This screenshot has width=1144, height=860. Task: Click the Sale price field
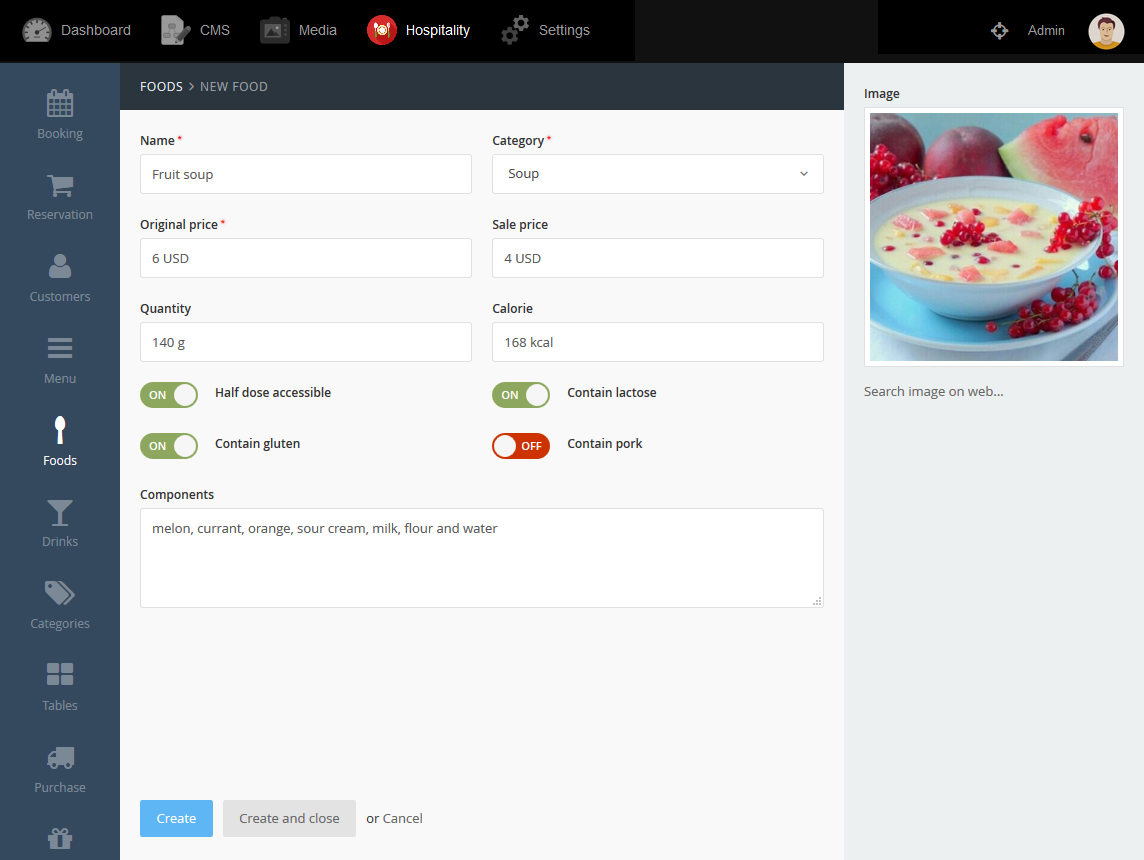click(x=657, y=257)
